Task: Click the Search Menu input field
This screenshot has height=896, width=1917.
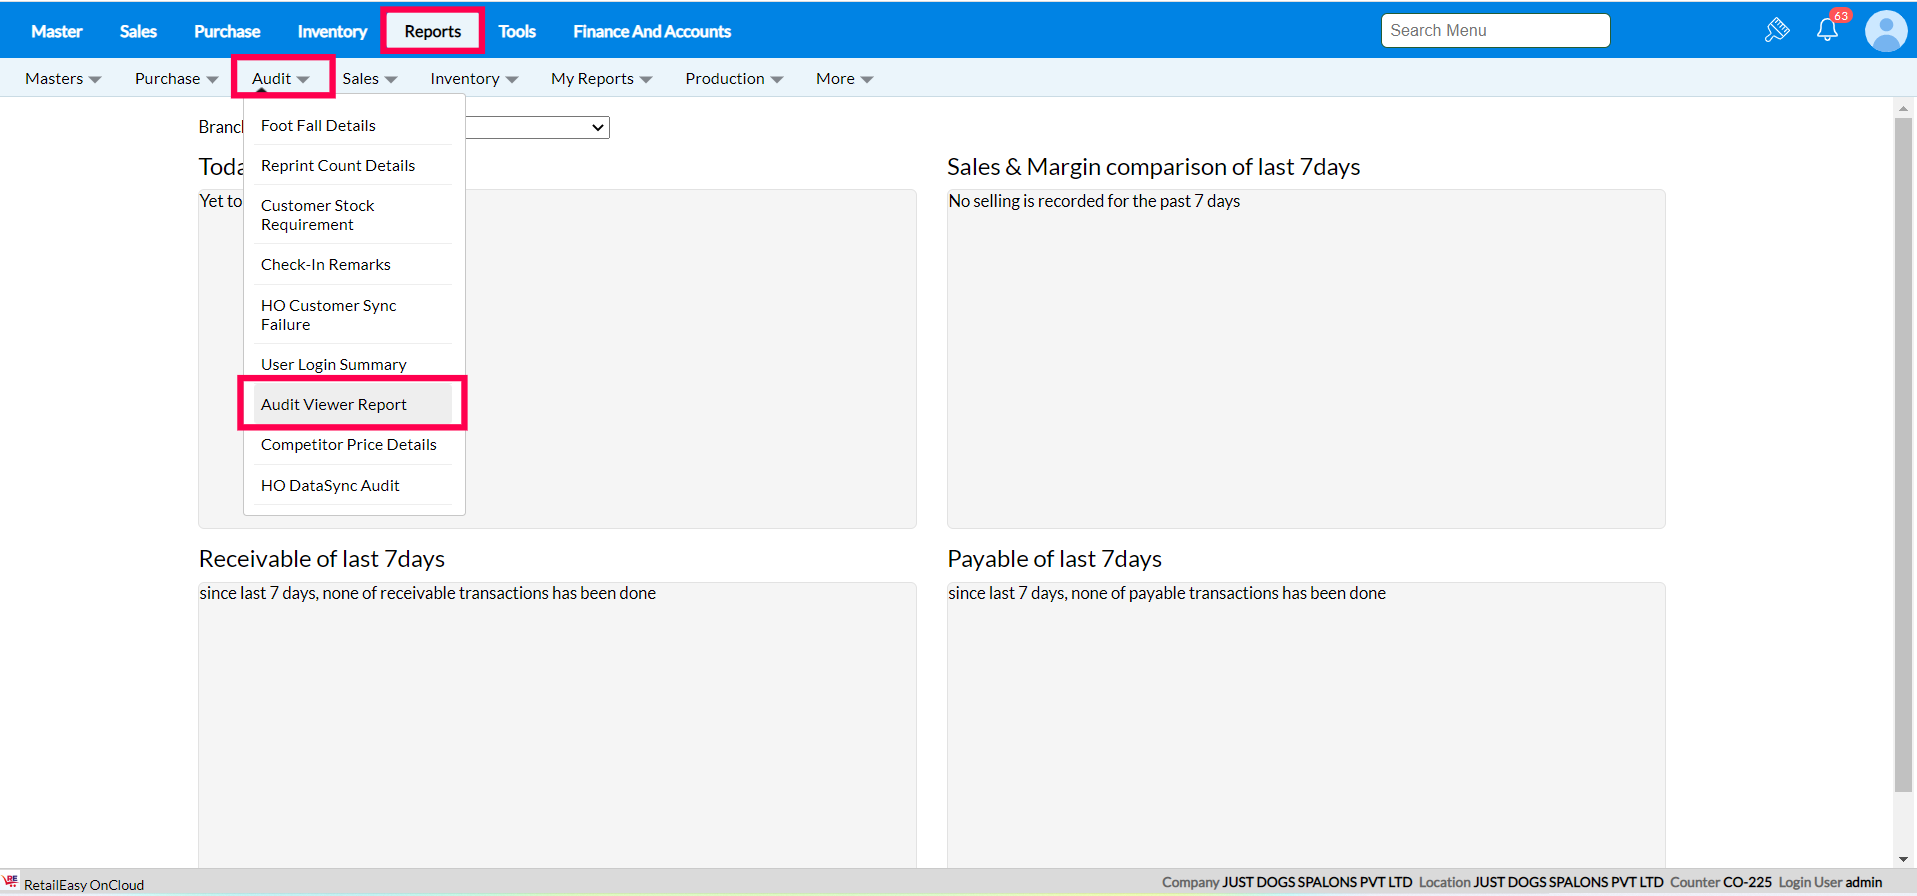Action: click(x=1495, y=31)
